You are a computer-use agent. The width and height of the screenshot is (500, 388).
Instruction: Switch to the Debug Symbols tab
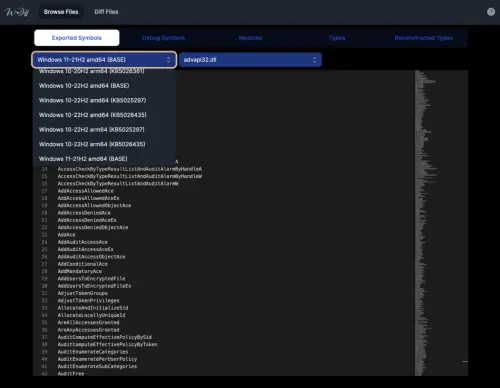tap(163, 38)
